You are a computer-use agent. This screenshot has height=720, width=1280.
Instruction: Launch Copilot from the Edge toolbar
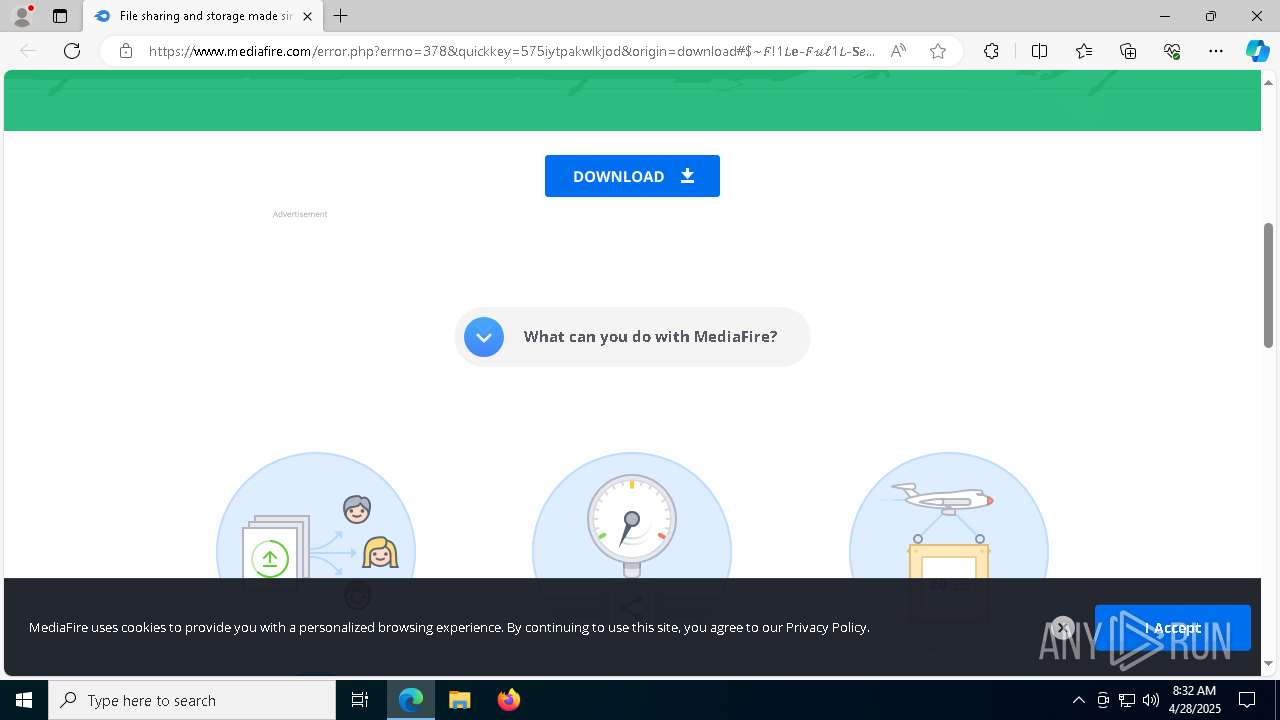tap(1257, 51)
